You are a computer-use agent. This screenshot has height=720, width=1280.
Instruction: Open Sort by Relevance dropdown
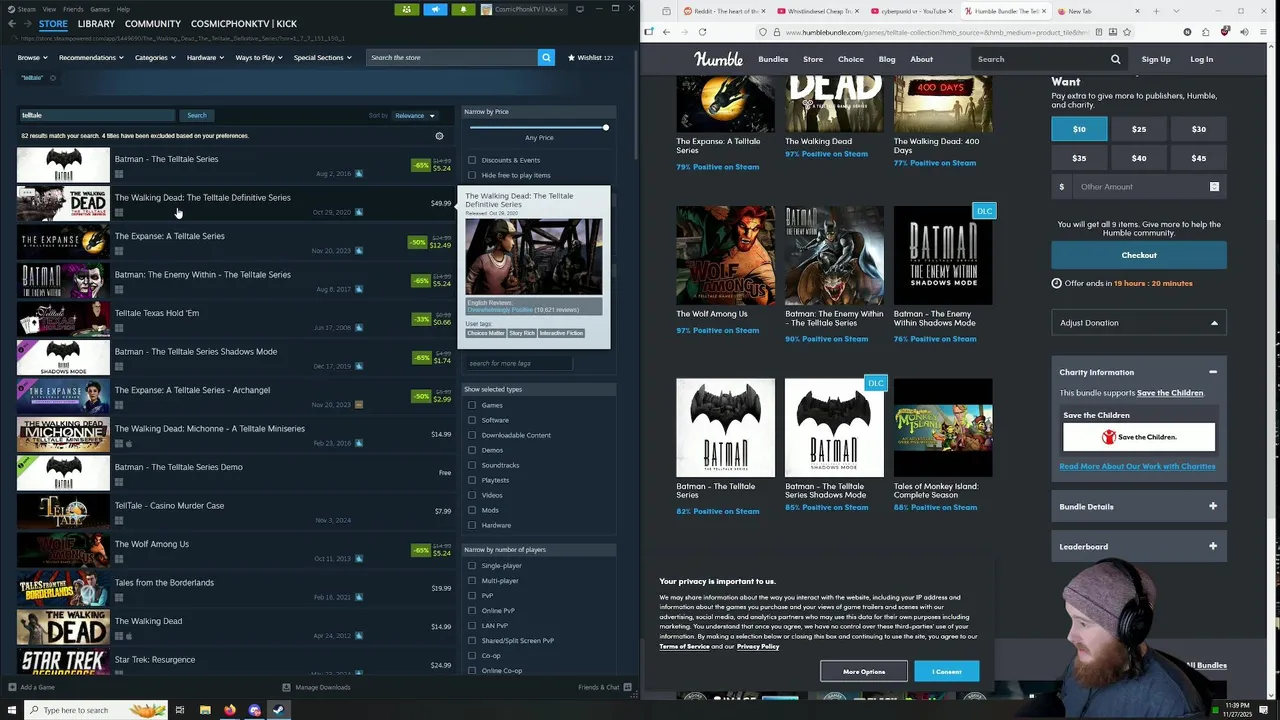point(414,115)
